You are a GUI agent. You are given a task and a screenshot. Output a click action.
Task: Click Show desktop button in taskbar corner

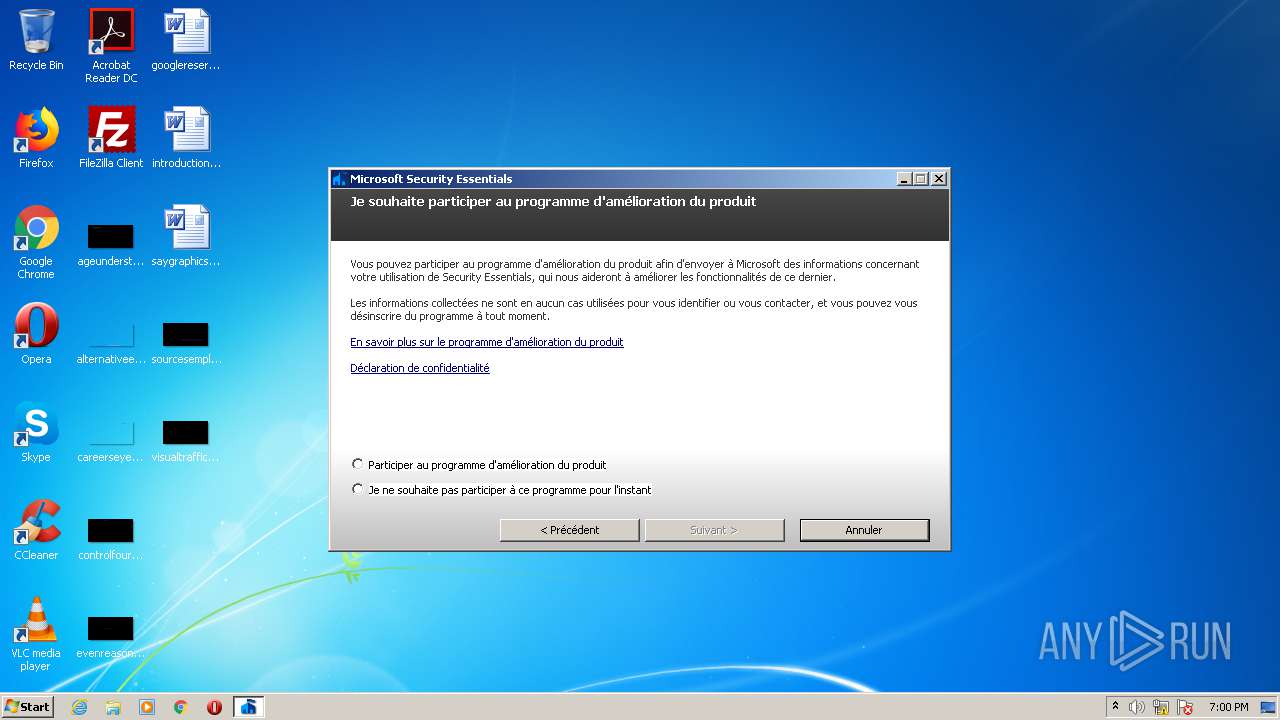tap(1269, 707)
